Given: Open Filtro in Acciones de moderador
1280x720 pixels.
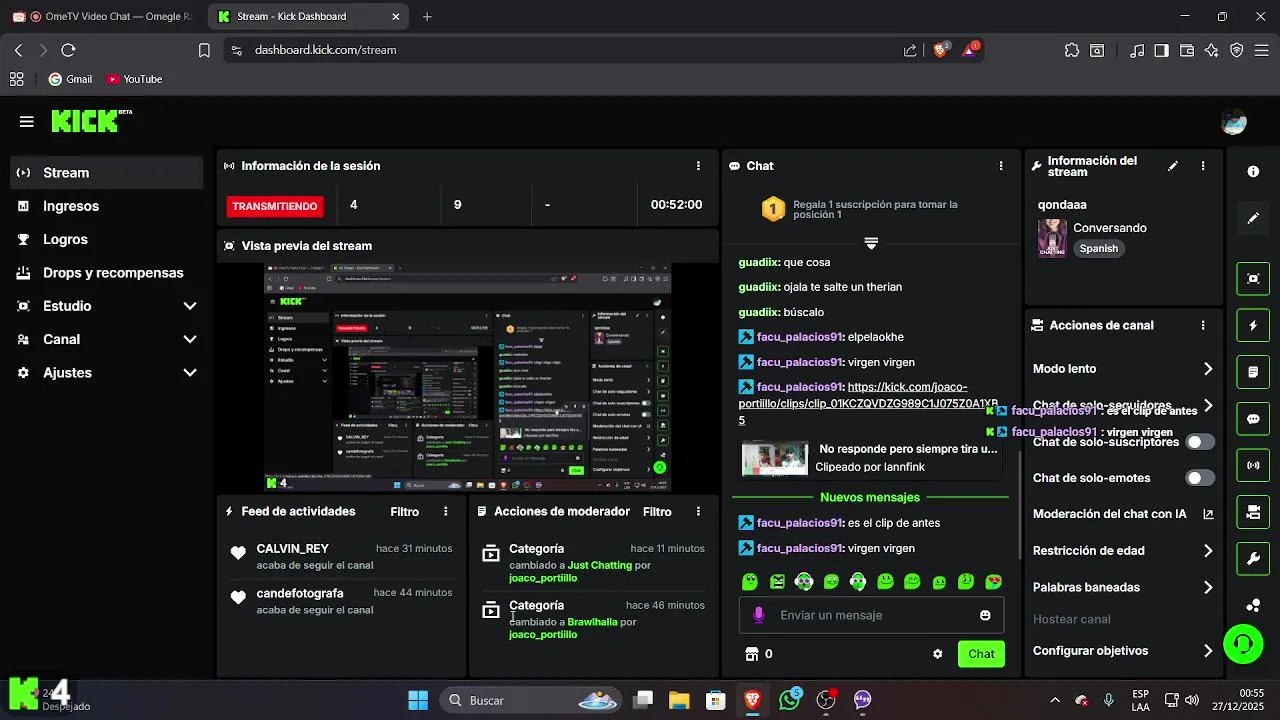Looking at the screenshot, I should pyautogui.click(x=657, y=511).
